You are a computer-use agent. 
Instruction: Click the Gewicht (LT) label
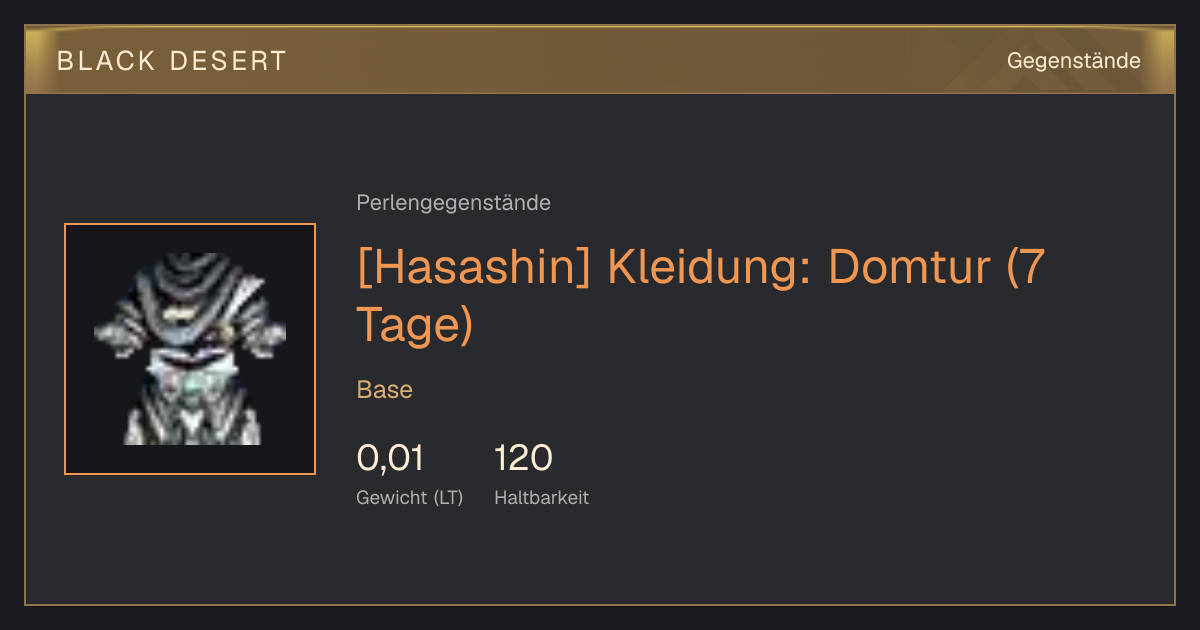pyautogui.click(x=410, y=497)
